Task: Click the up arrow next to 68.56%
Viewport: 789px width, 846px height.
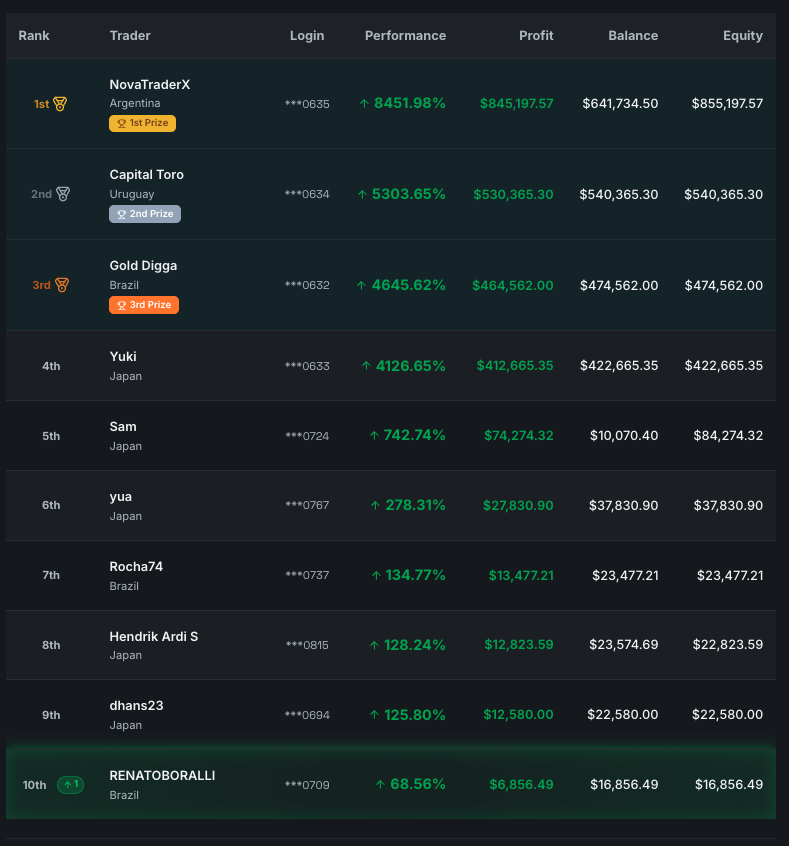Action: click(380, 784)
